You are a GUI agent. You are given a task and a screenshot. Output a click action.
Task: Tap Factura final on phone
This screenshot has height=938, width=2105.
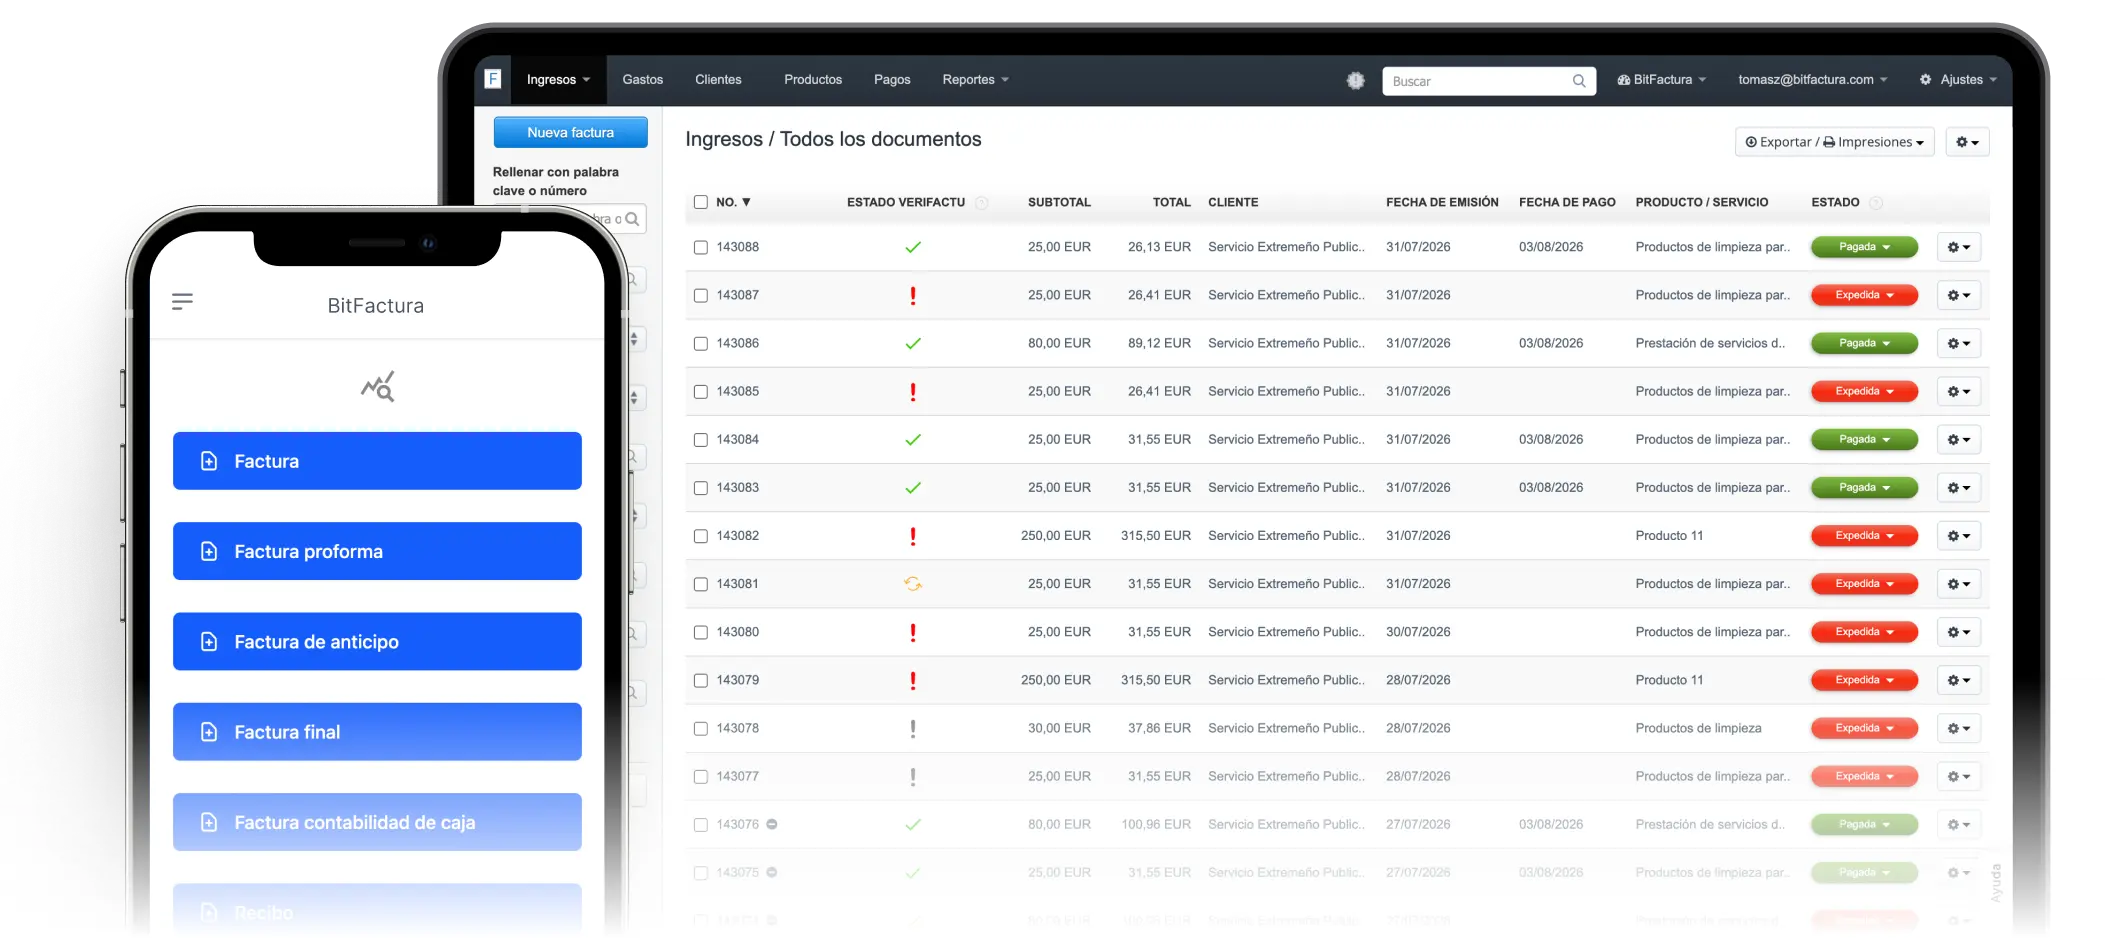click(x=377, y=732)
